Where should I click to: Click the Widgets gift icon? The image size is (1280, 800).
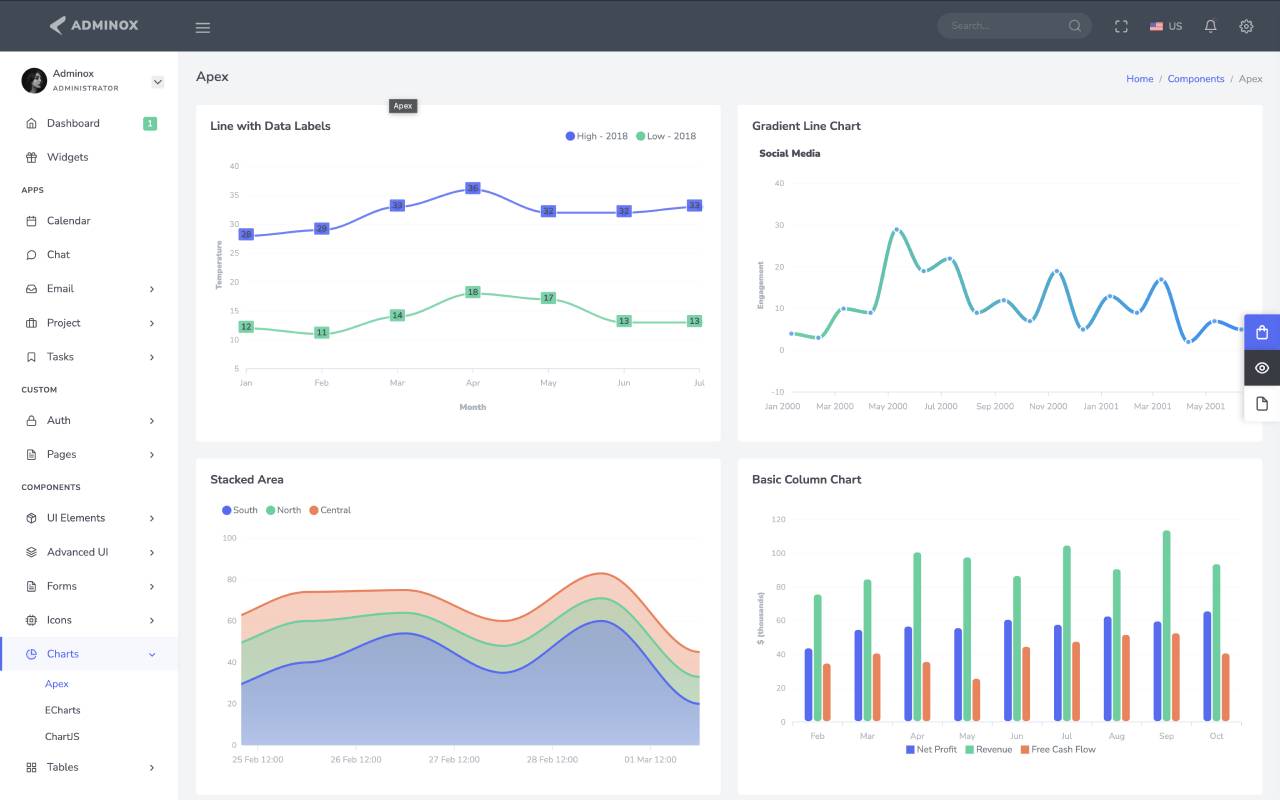pos(31,157)
